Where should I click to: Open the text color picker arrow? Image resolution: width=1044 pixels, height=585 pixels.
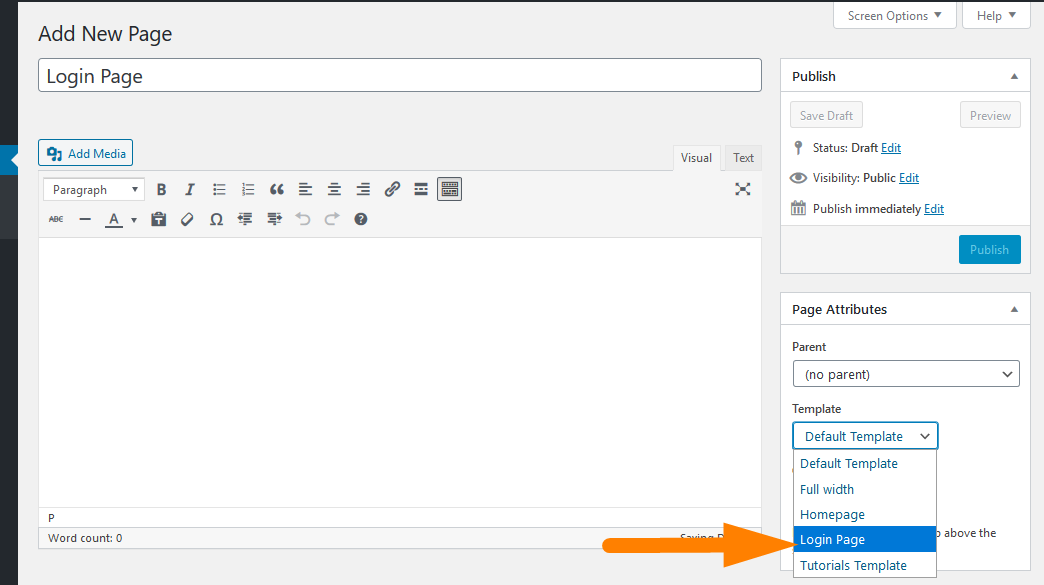[134, 220]
